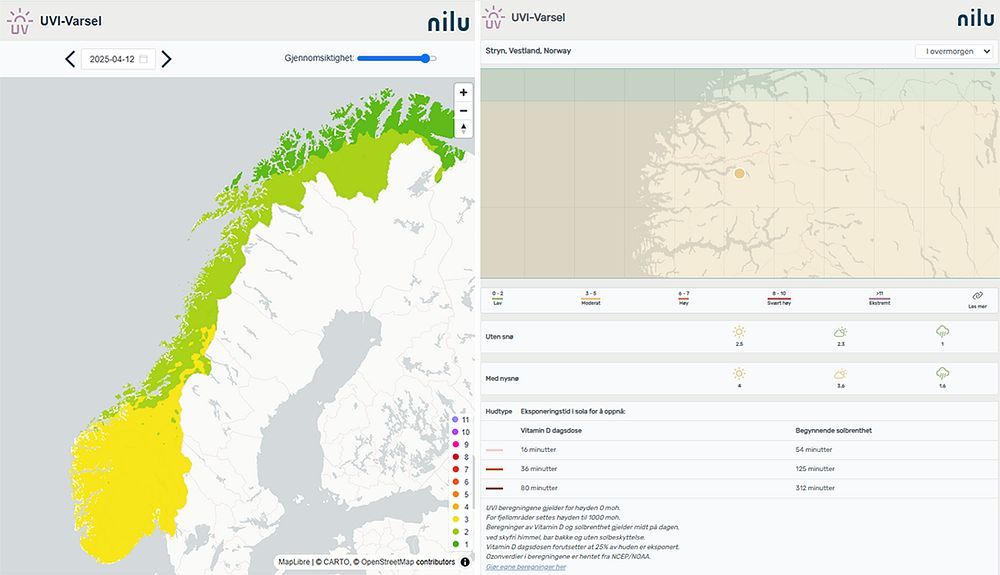This screenshot has width=1000, height=575.
Task: Click partly cloudy icon in Med nysnø row
Action: tap(841, 374)
